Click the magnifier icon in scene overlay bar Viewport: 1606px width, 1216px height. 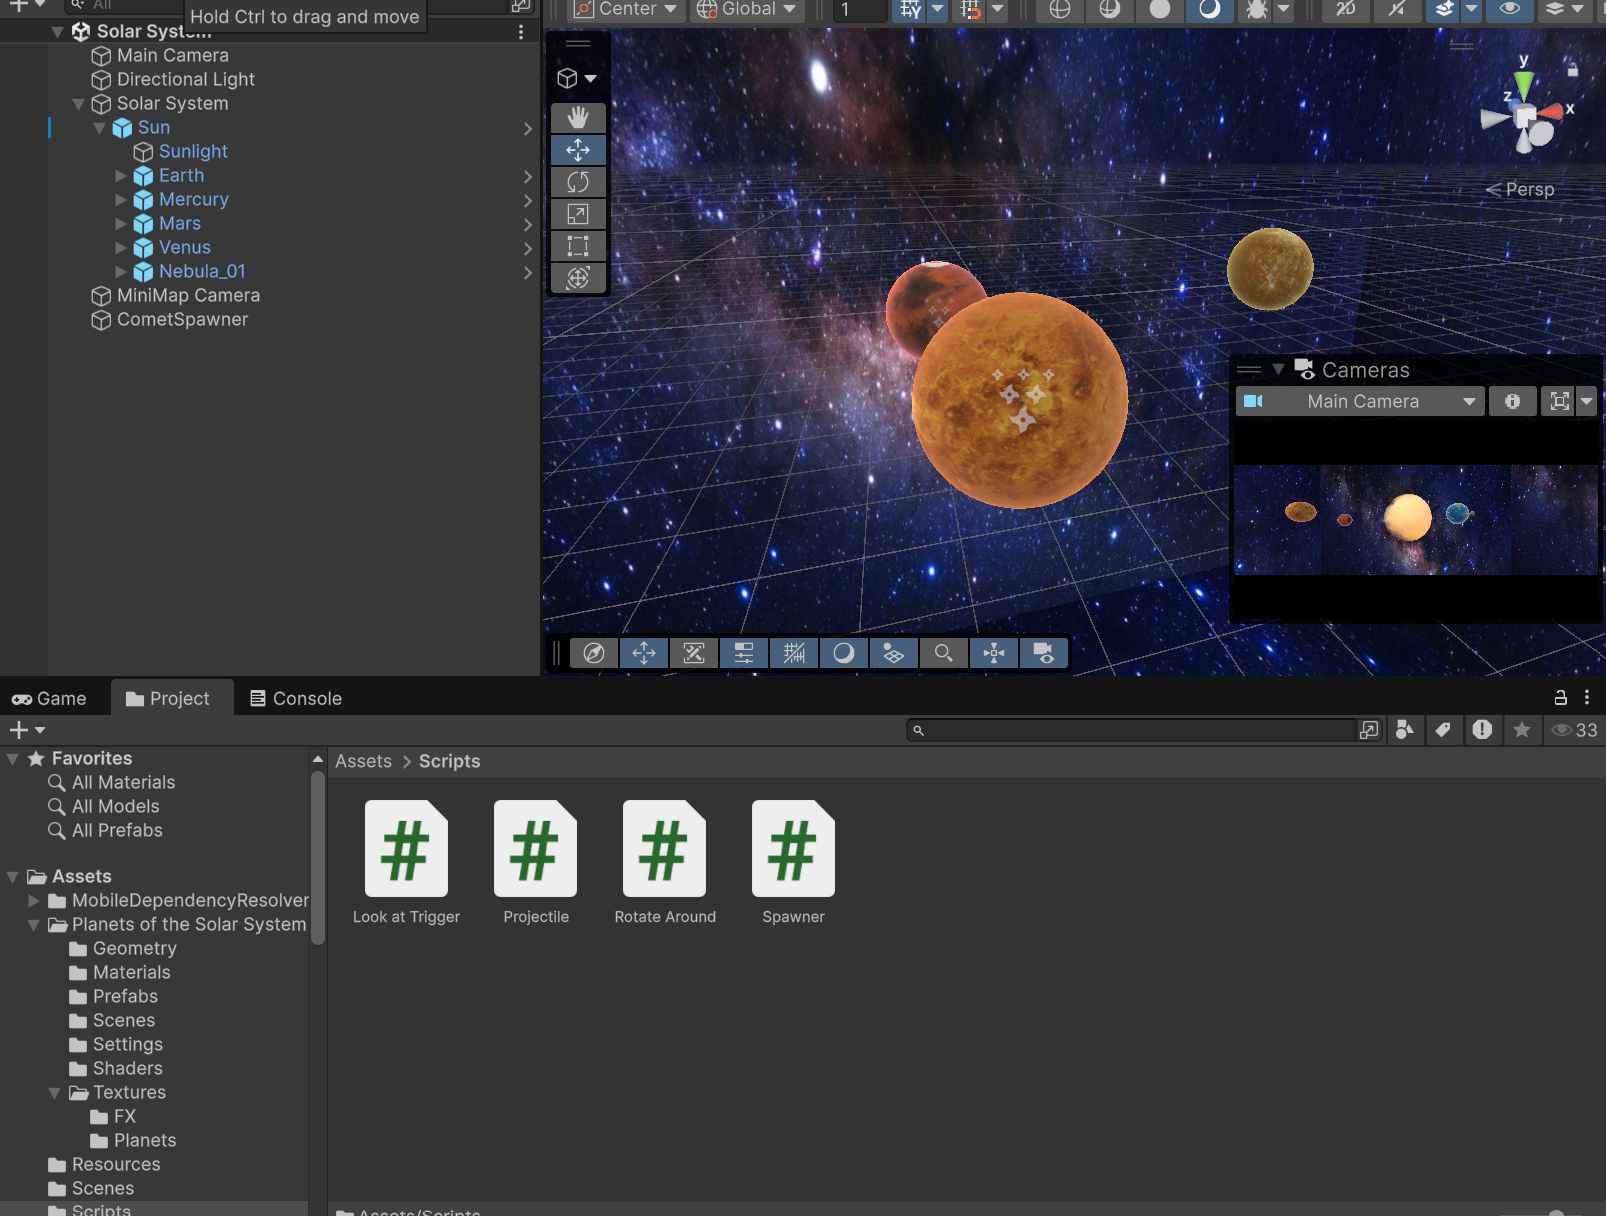[x=943, y=653]
